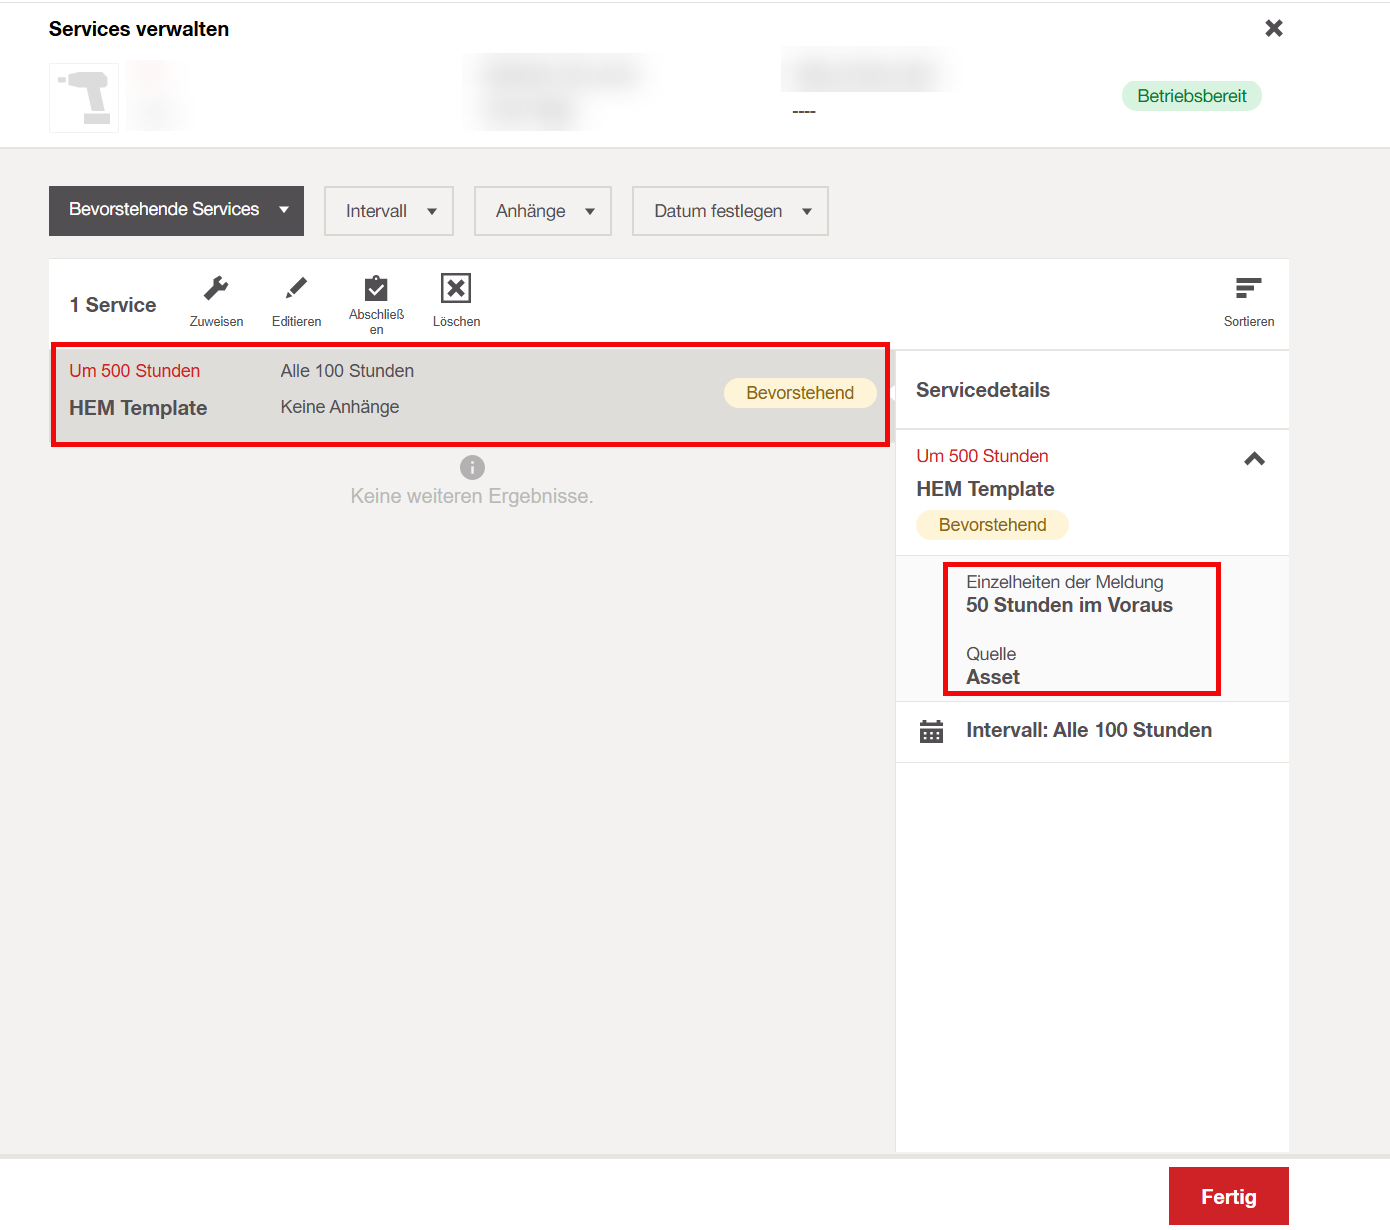Click the Bevorstehend badge in Servicedetails
Viewport: 1390px width, 1230px height.
[x=992, y=525]
